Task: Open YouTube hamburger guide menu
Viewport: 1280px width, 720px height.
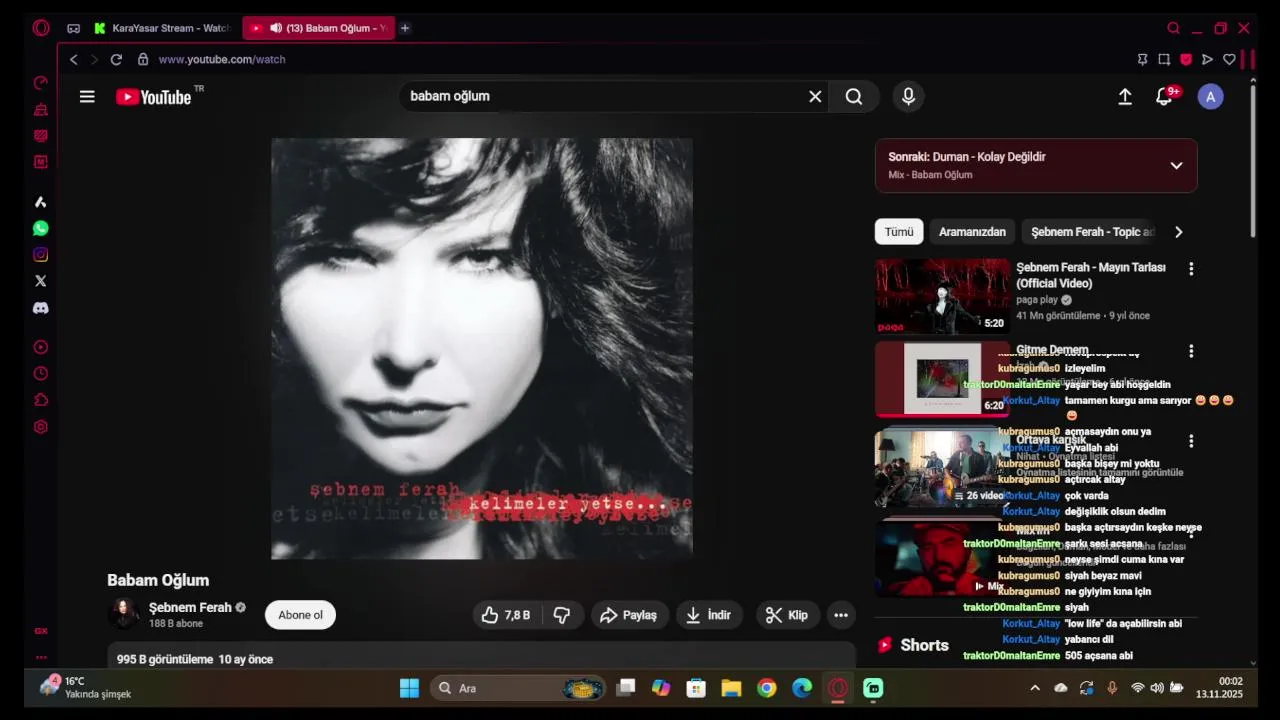Action: click(x=87, y=97)
